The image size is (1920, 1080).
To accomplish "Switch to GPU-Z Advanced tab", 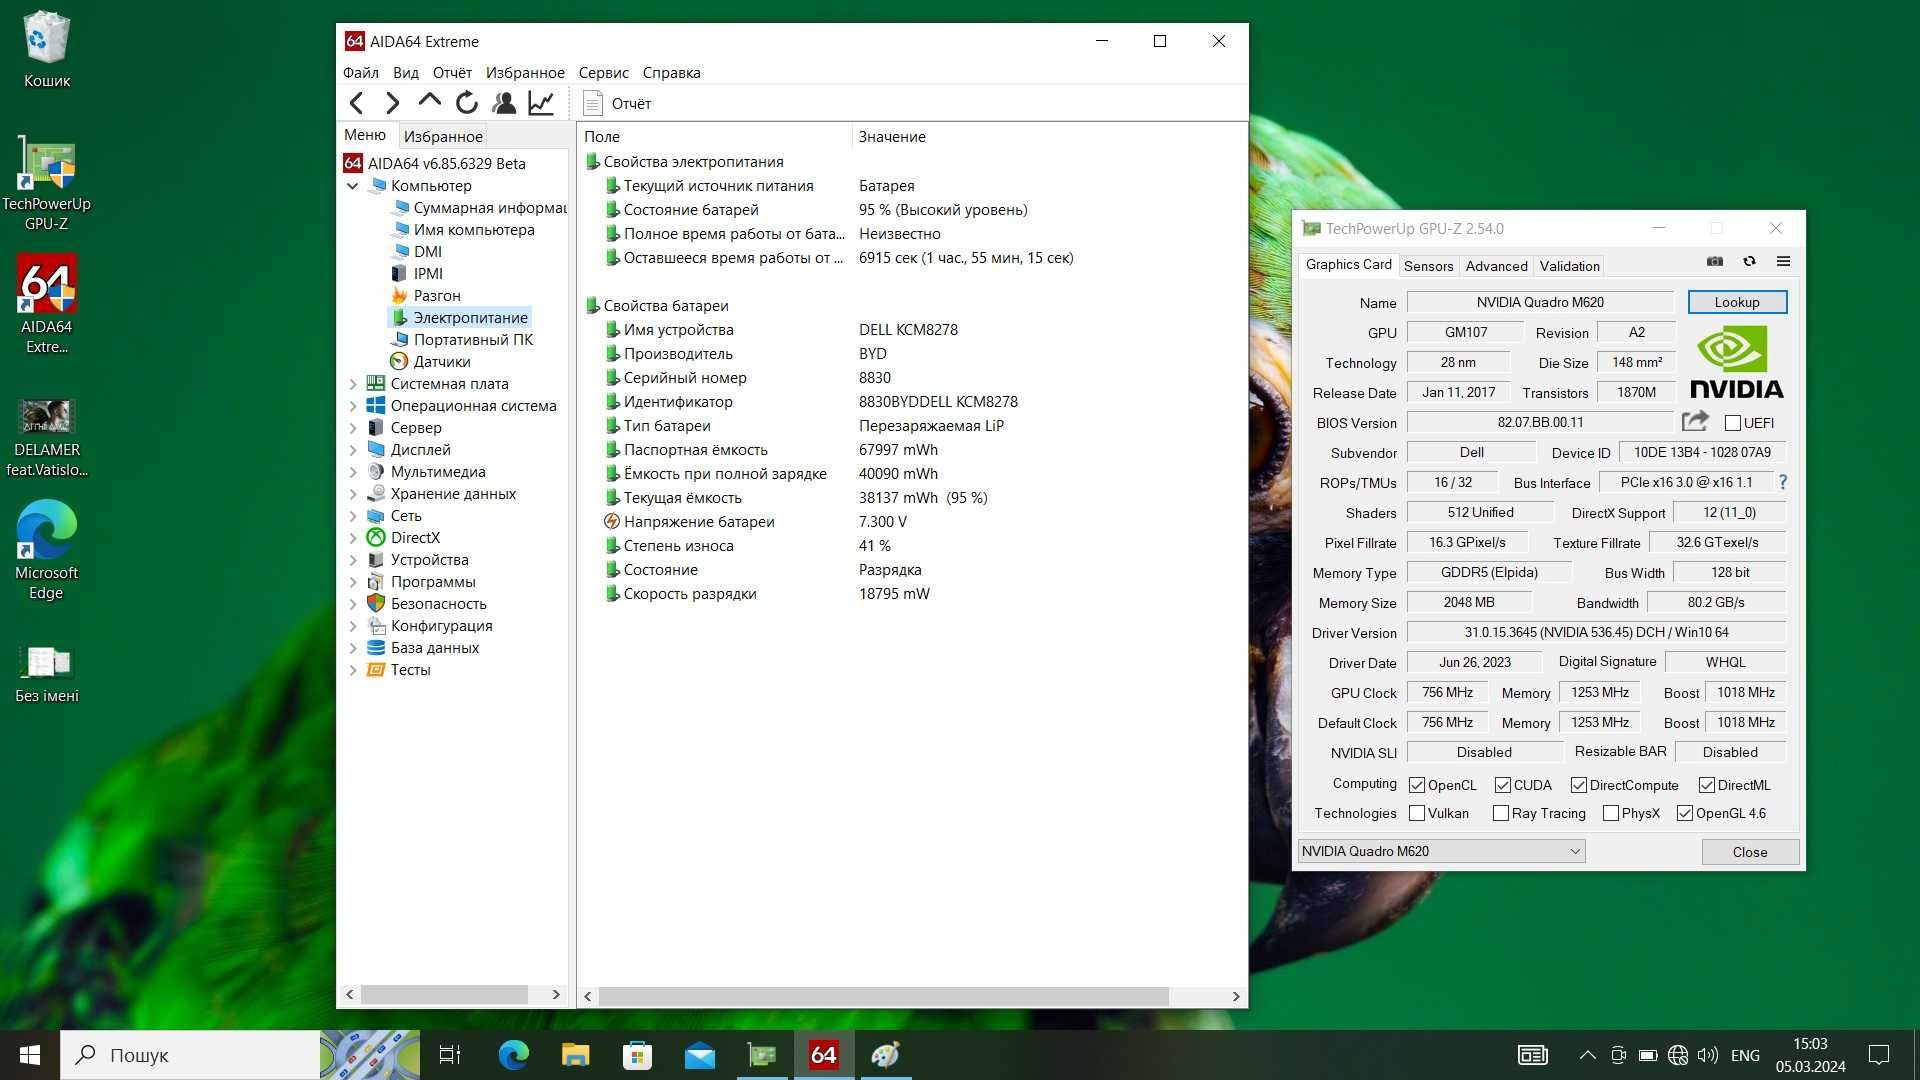I will (1496, 266).
